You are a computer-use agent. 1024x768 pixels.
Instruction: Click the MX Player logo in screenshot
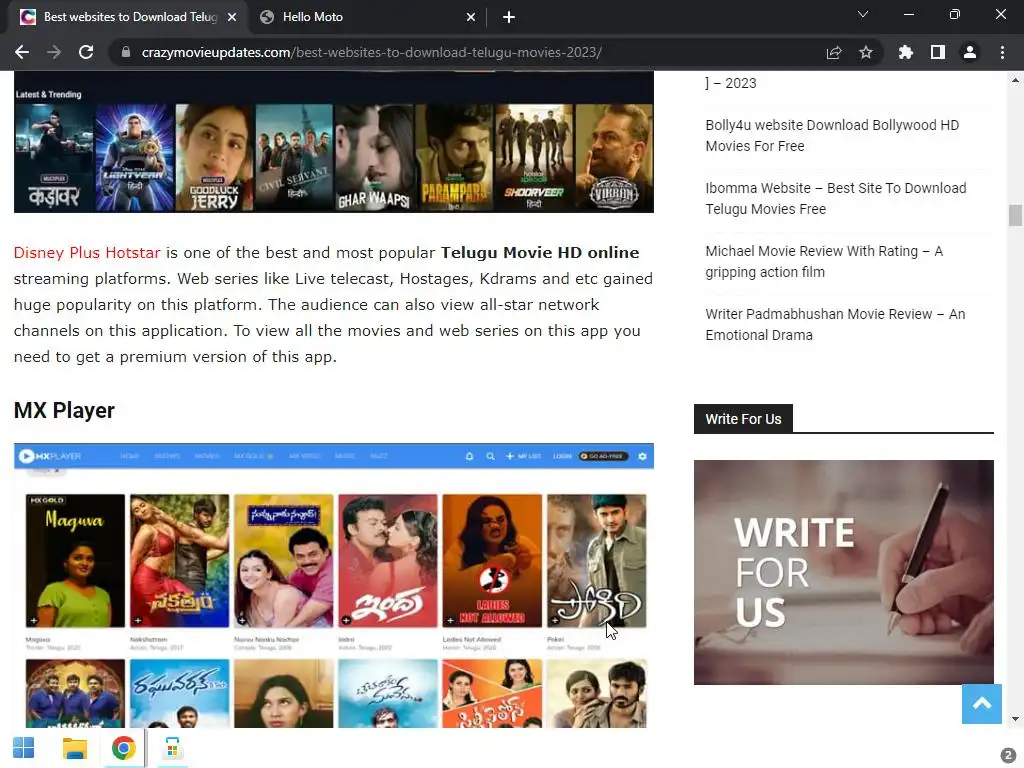point(50,456)
